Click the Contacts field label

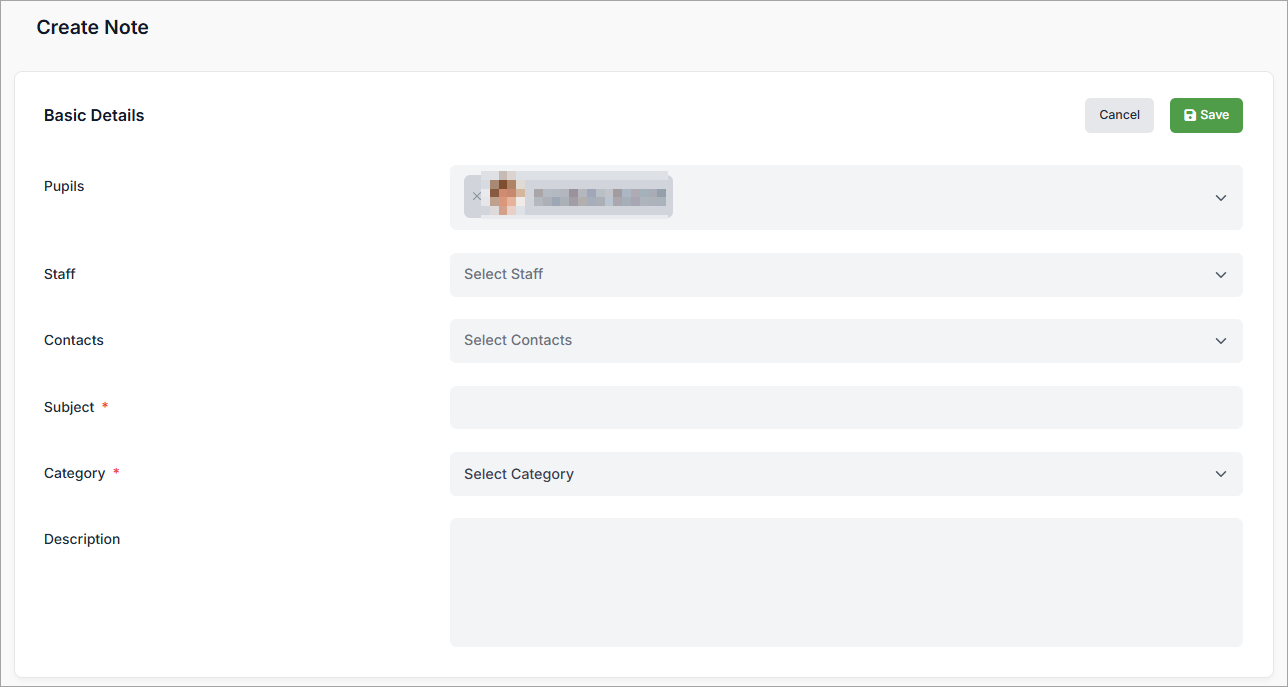click(x=74, y=340)
